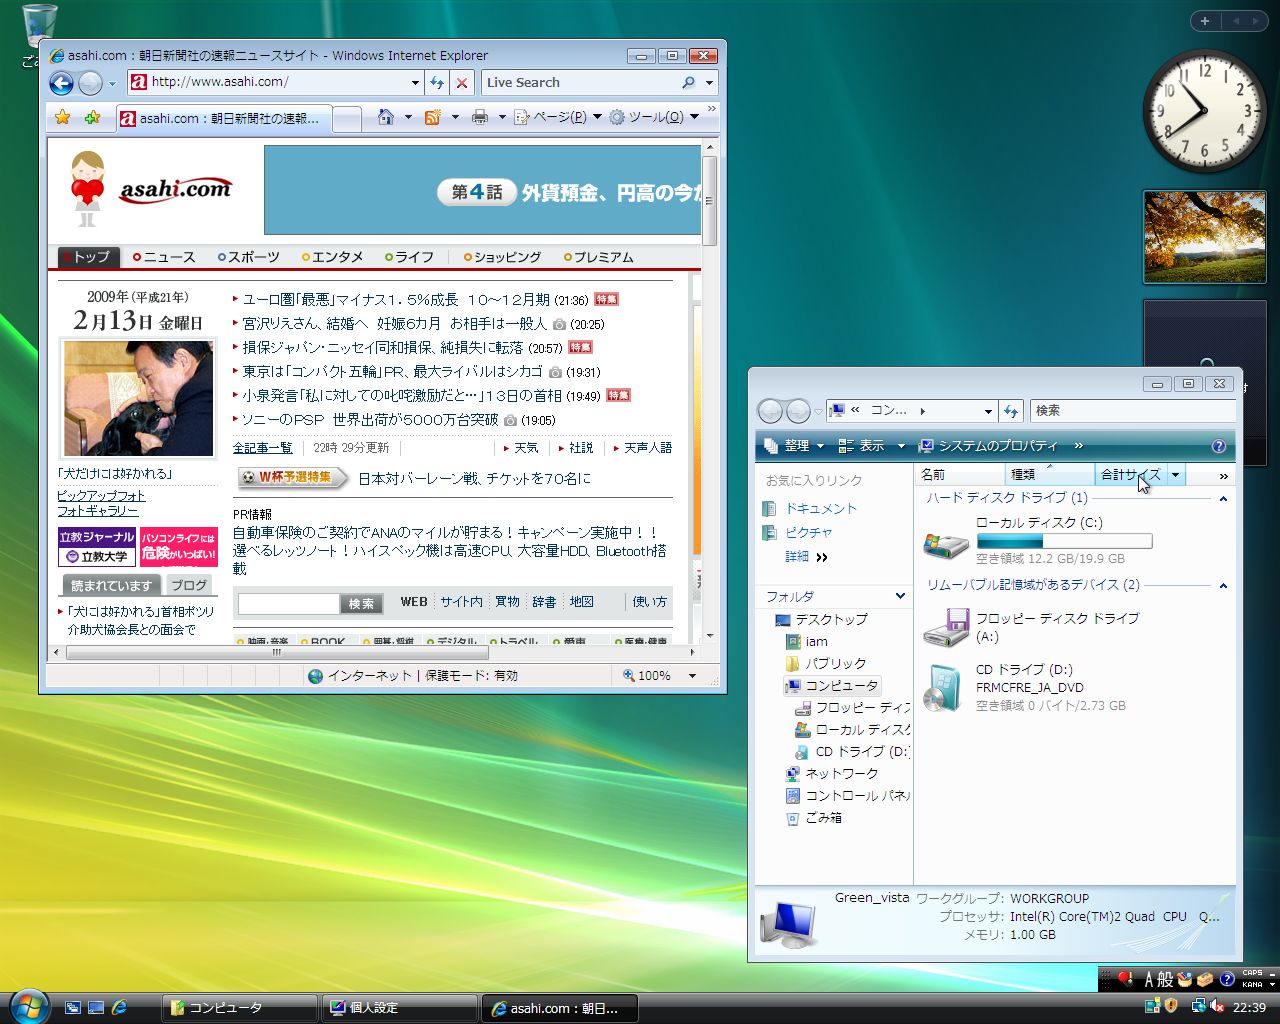Click the コンピュータ taskbar button
The width and height of the screenshot is (1280, 1024).
pyautogui.click(x=240, y=1008)
